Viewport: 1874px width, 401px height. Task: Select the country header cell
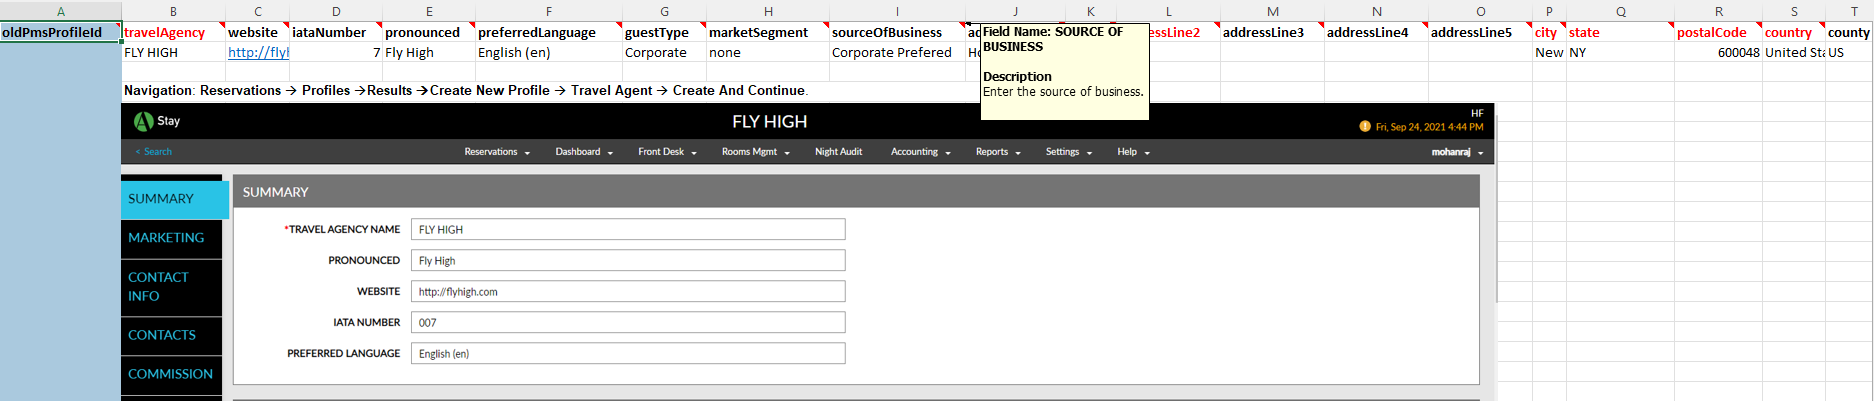pos(1794,32)
